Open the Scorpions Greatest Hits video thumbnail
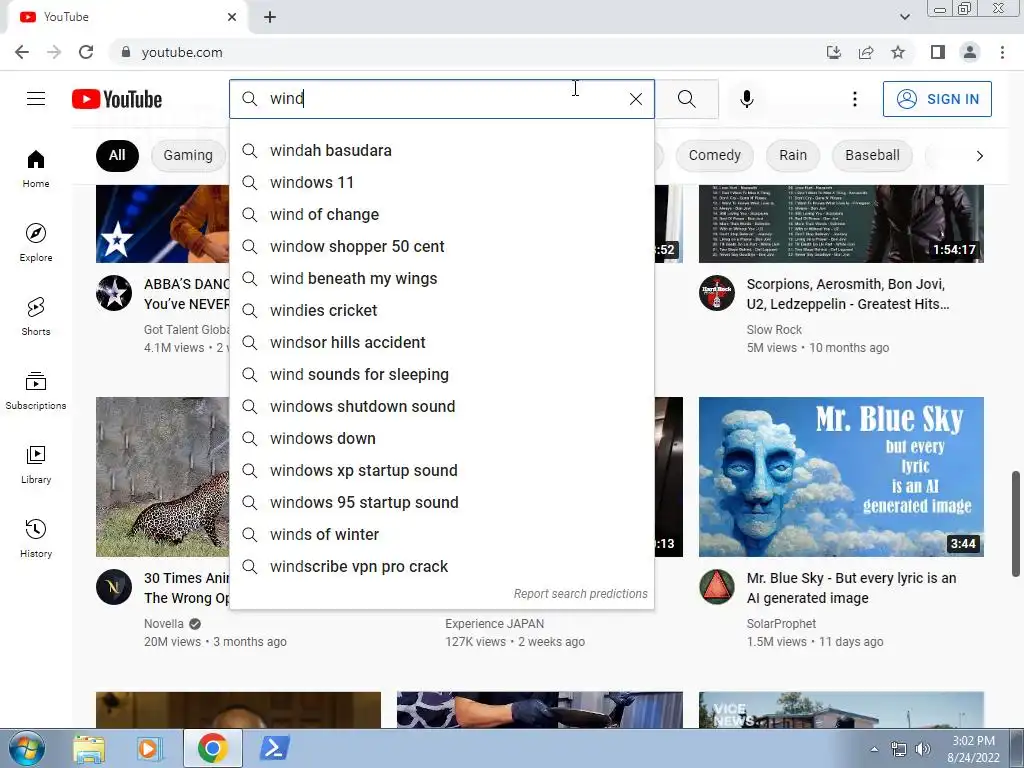This screenshot has width=1024, height=768. coord(841,223)
